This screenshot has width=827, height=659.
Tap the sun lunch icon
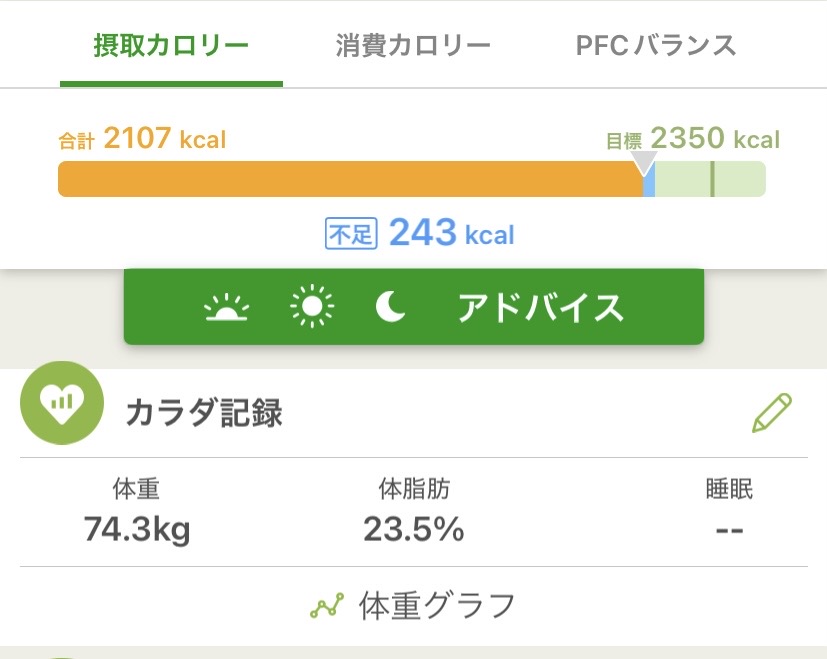point(312,308)
